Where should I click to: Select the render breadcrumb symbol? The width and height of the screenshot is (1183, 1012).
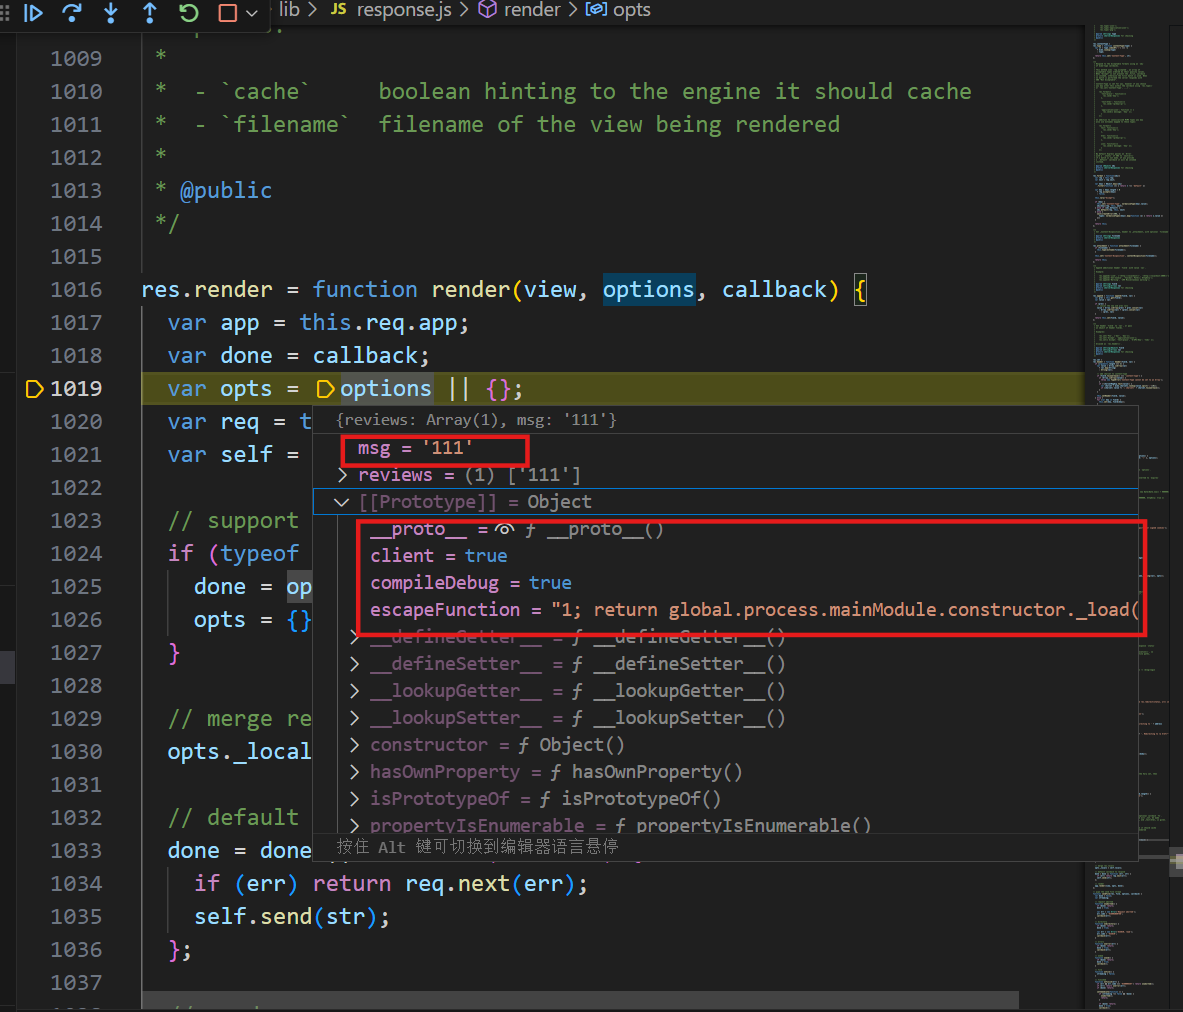click(x=520, y=10)
